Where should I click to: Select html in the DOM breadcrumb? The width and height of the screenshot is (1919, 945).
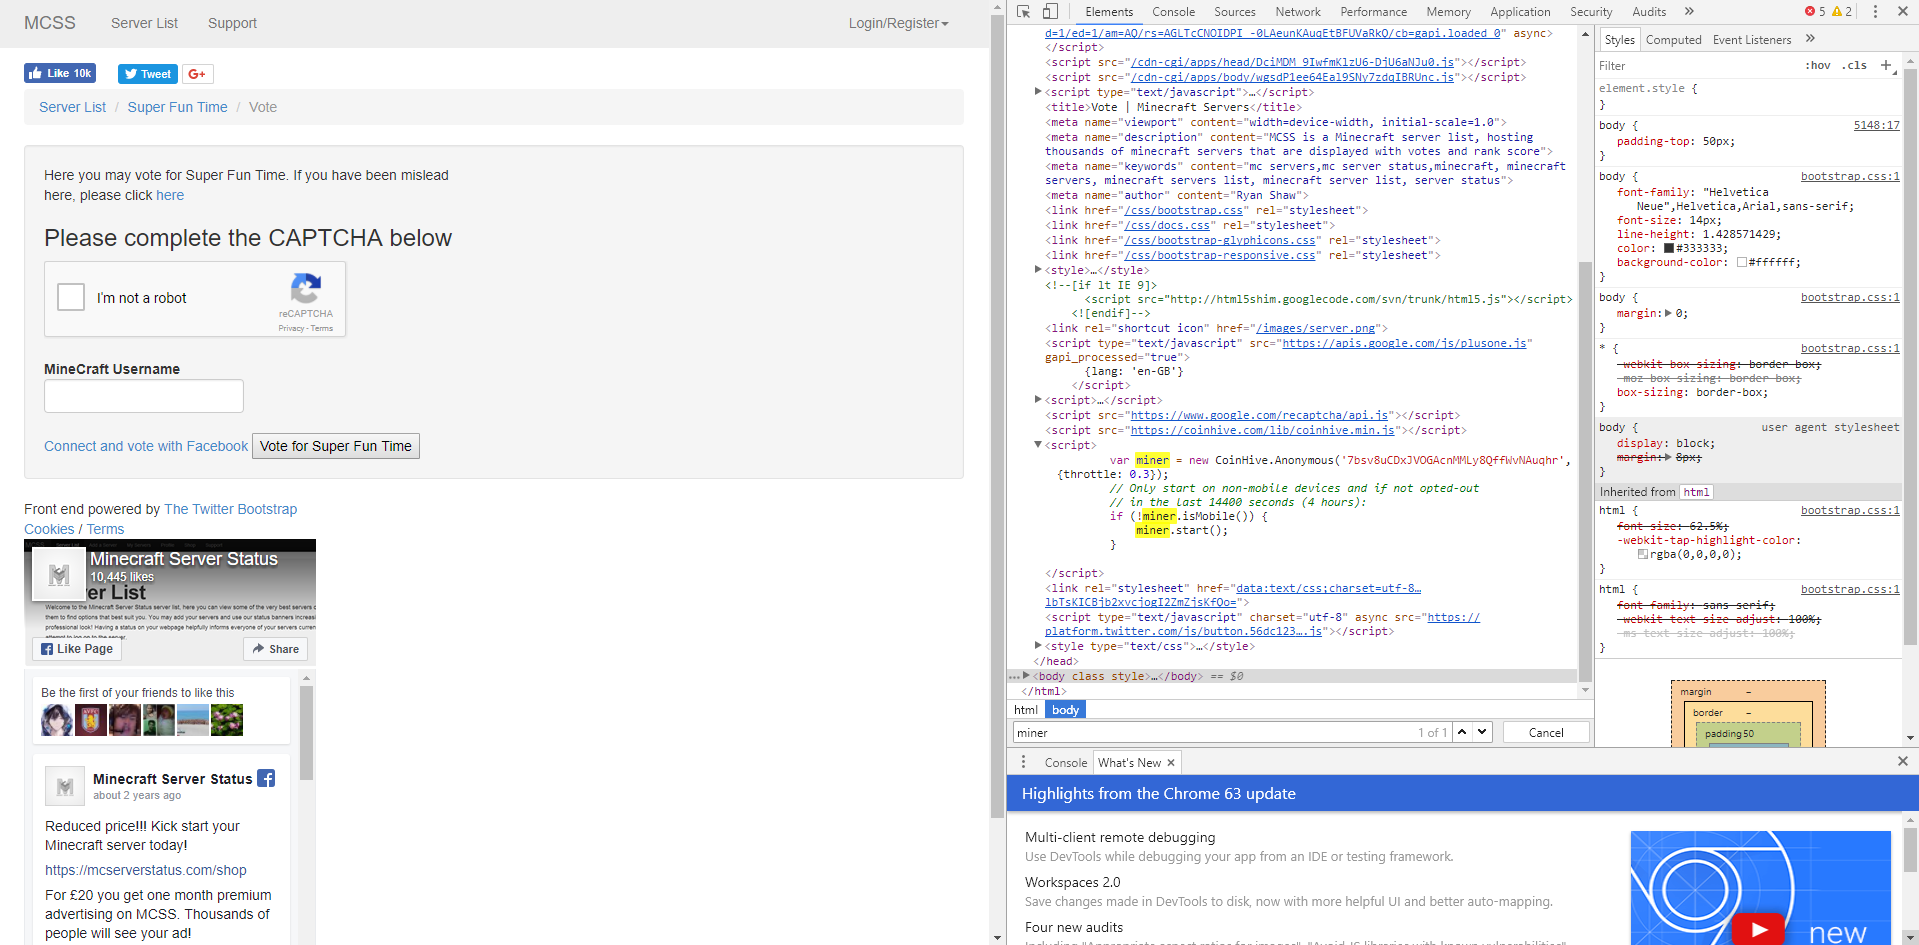pyautogui.click(x=1026, y=709)
